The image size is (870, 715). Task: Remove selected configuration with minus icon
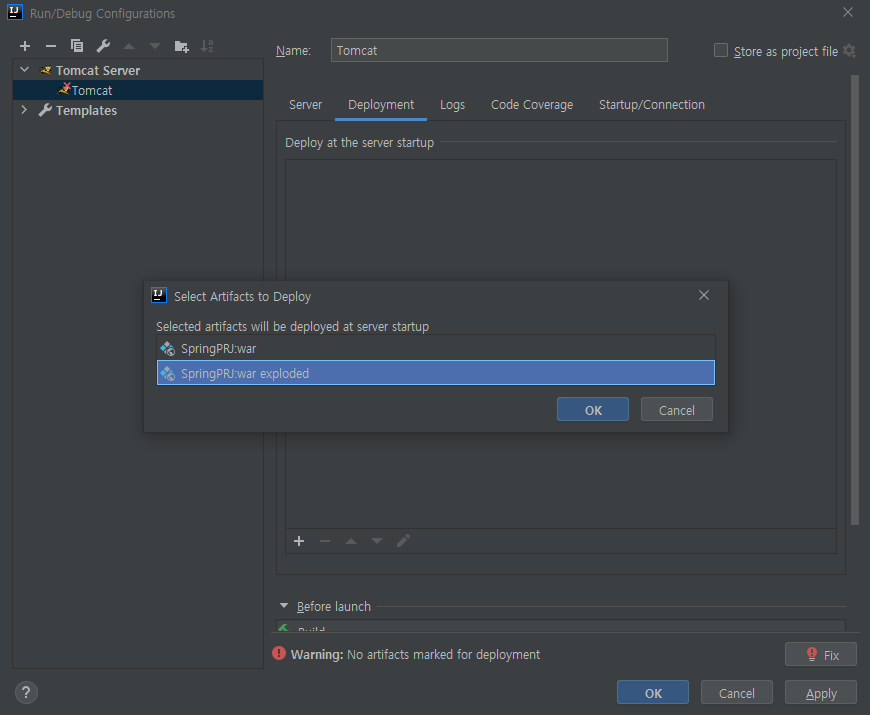[x=50, y=46]
